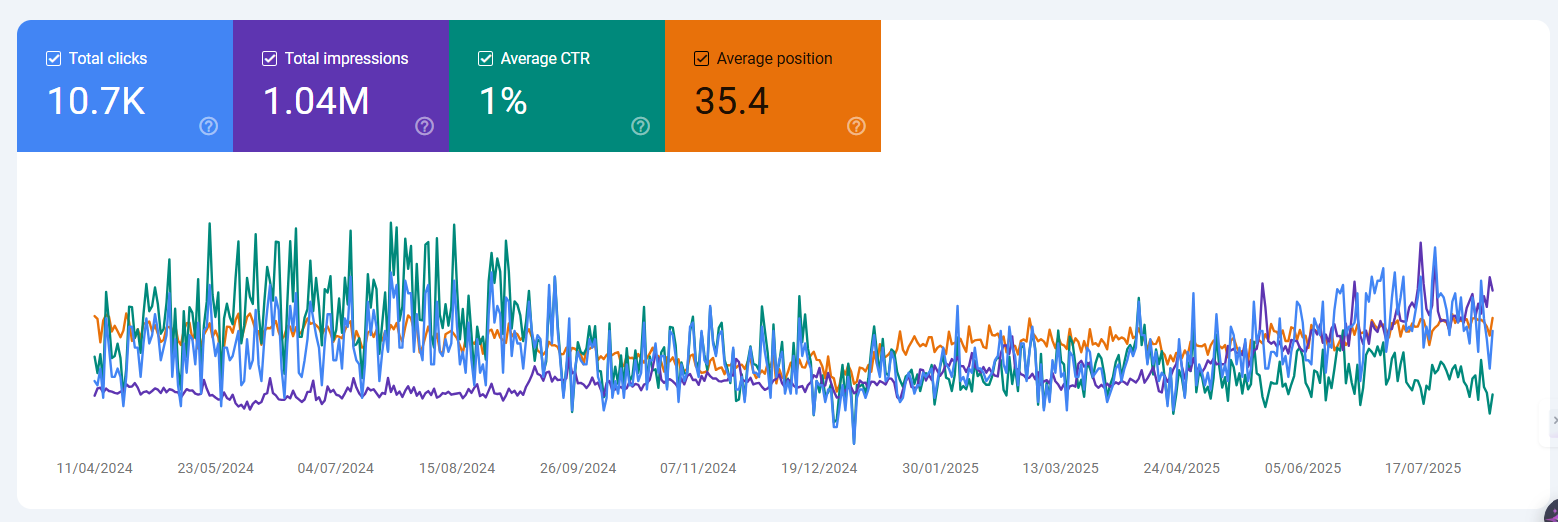Uncheck the Total clicks checkbox

point(54,59)
